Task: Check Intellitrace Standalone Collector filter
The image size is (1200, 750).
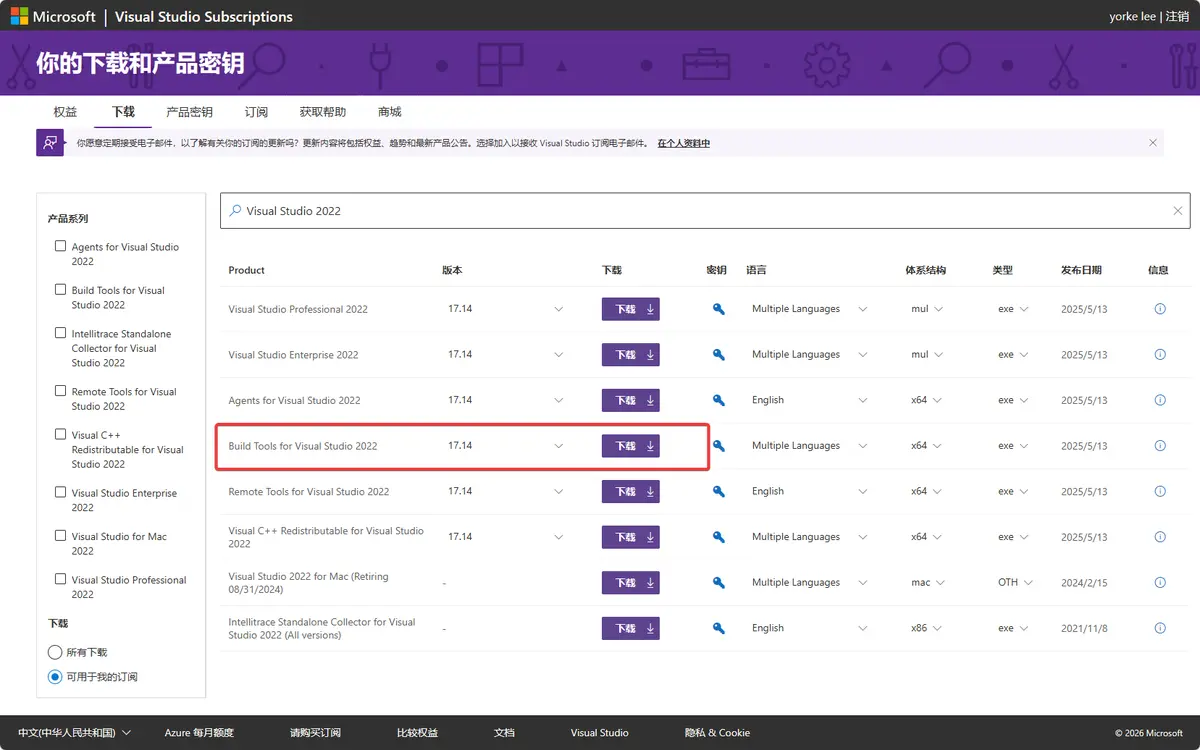Action: click(x=61, y=333)
